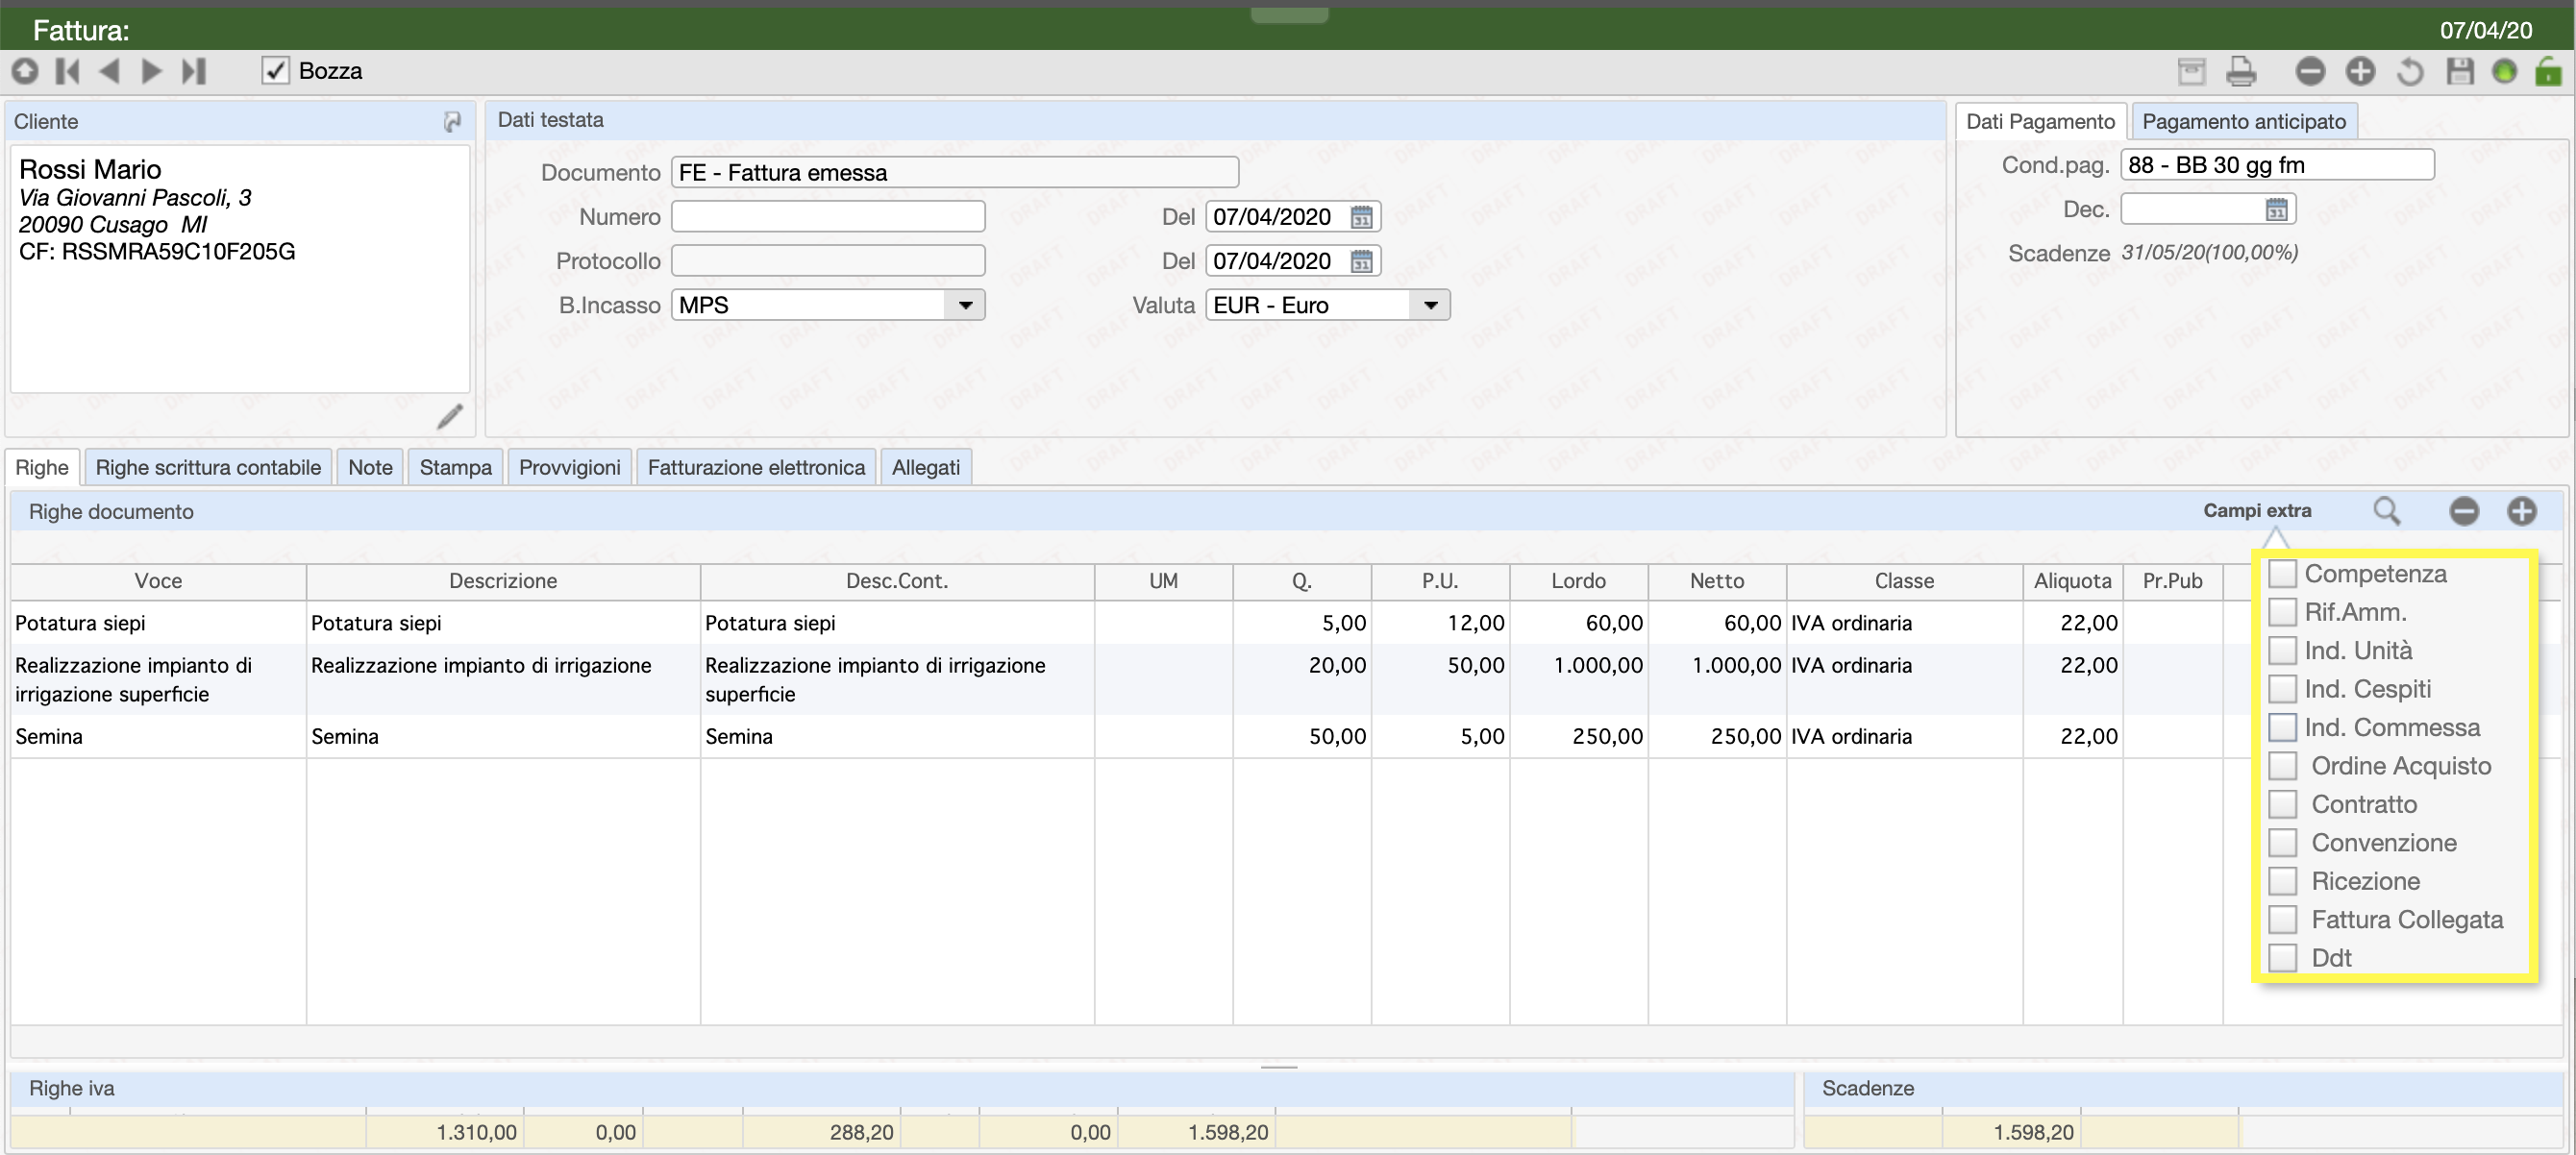Click the green open padlock icon
Viewport: 2576px width, 1155px height.
pyautogui.click(x=2548, y=71)
